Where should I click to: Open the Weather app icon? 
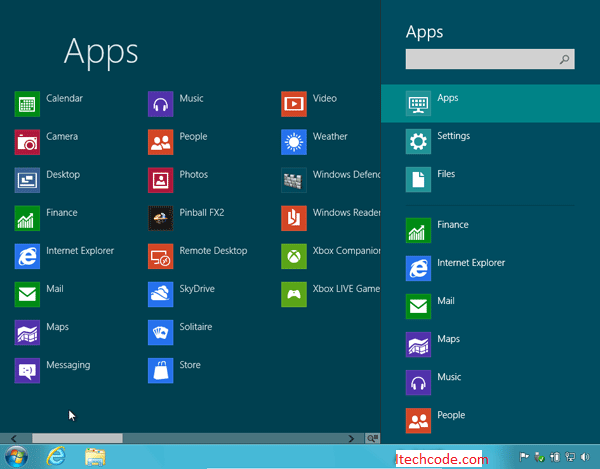coord(294,142)
